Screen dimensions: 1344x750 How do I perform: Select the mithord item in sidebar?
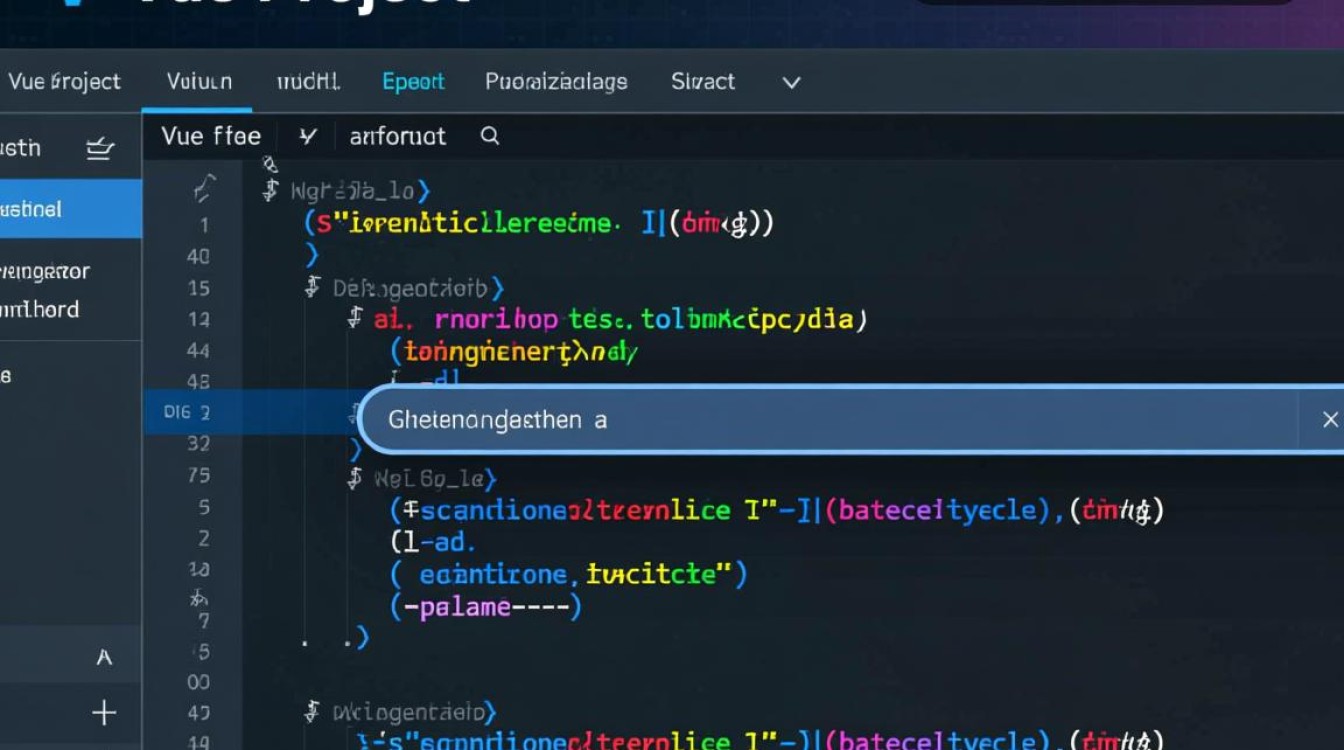[x=40, y=310]
